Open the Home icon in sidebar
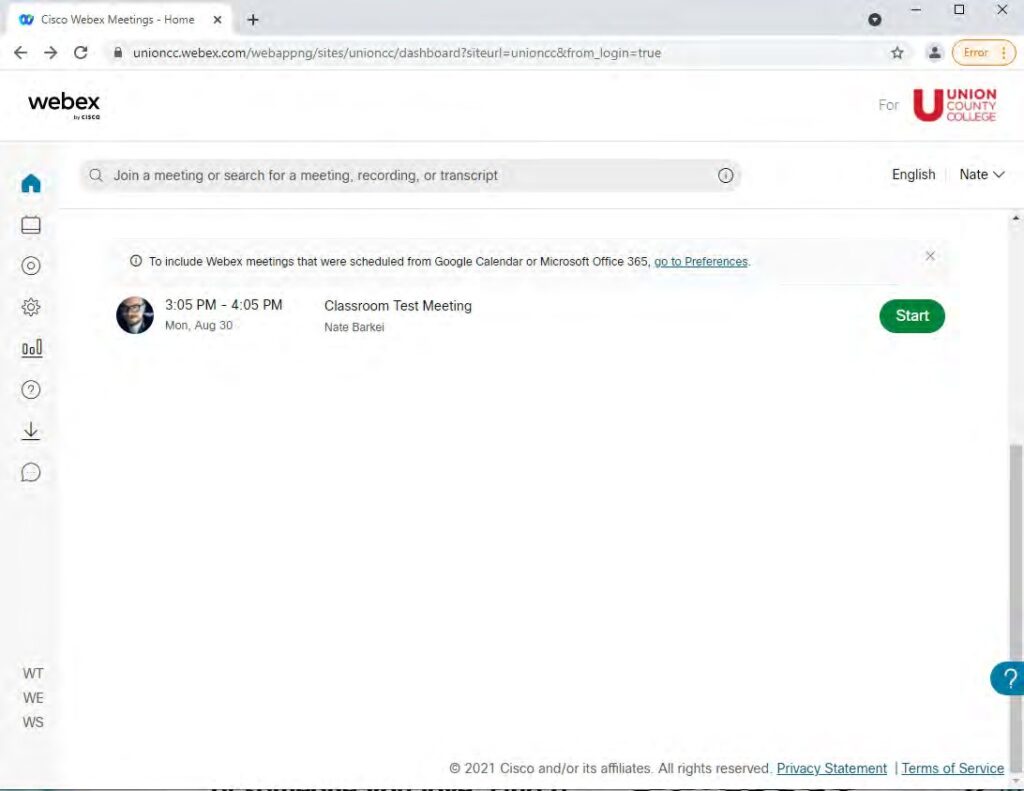The width and height of the screenshot is (1024, 791). (x=31, y=184)
